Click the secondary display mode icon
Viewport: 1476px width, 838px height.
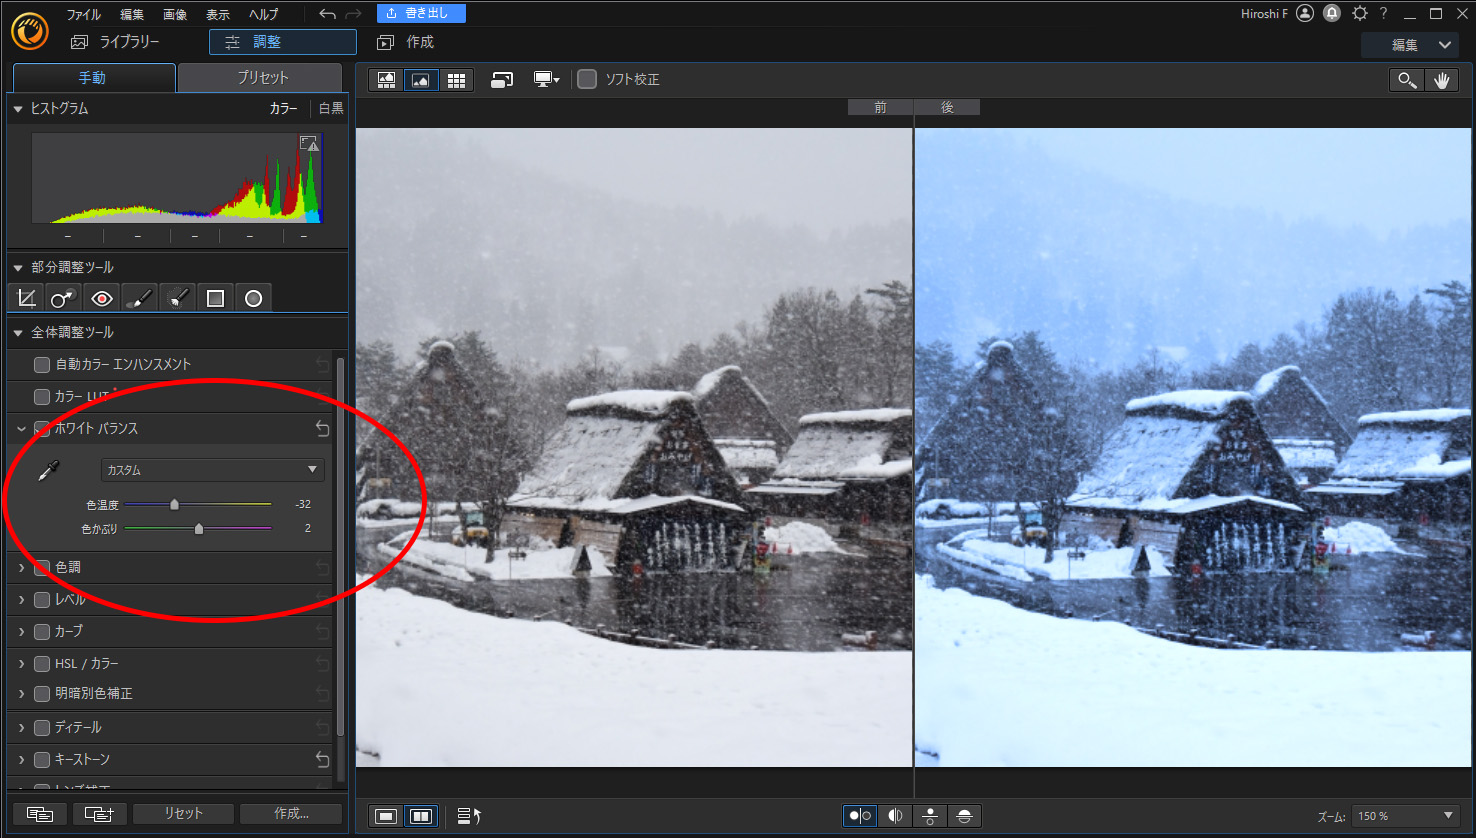click(502, 80)
